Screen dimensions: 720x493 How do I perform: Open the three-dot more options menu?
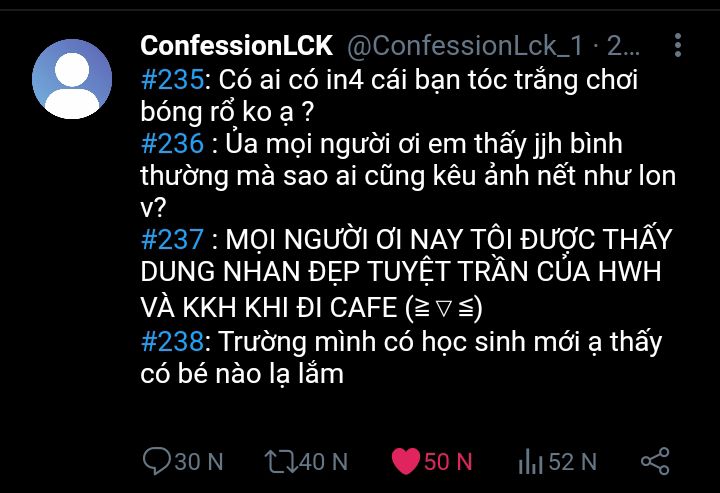click(x=678, y=45)
